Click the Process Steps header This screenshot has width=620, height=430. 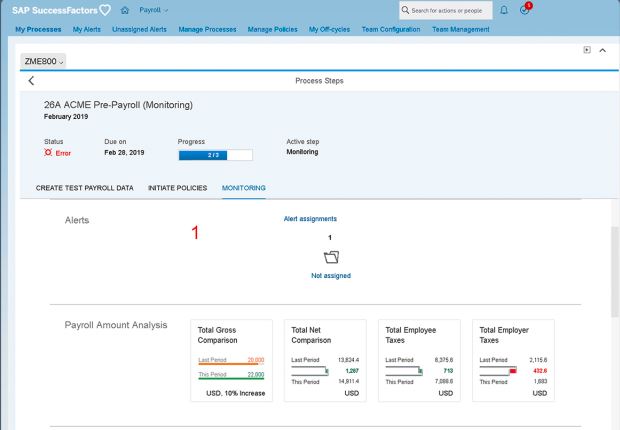319,81
